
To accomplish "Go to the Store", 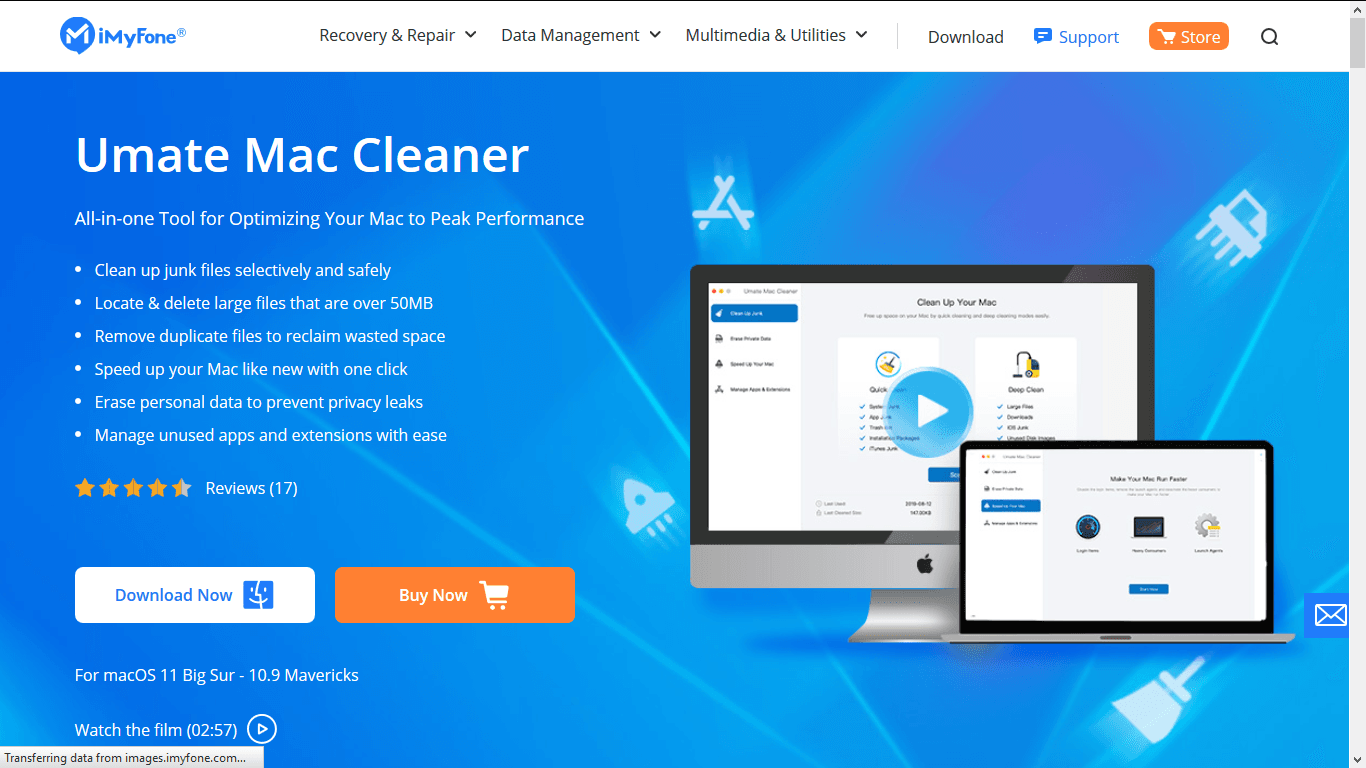I will click(x=1189, y=37).
